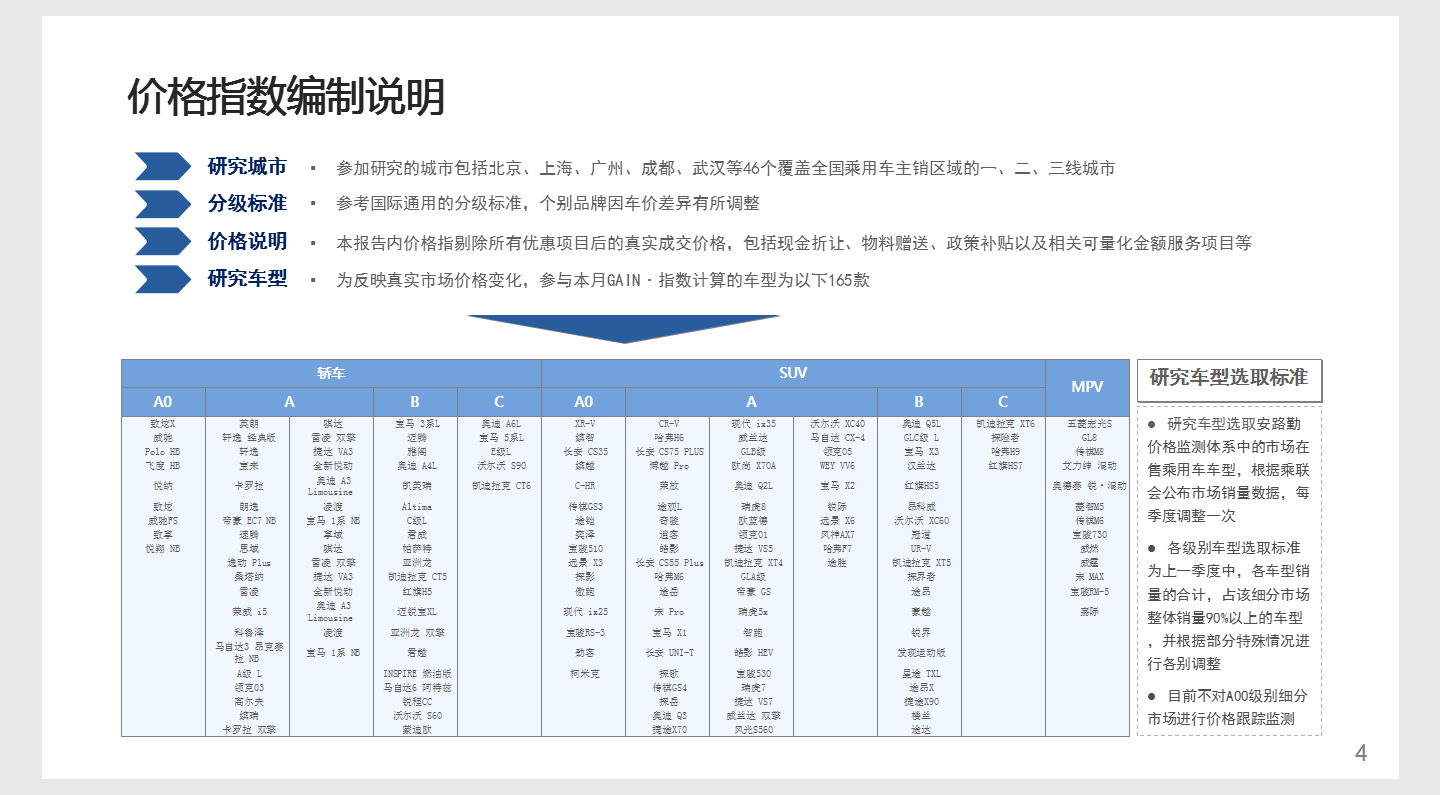
Task: Click the MPV column header
Action: 1088,386
